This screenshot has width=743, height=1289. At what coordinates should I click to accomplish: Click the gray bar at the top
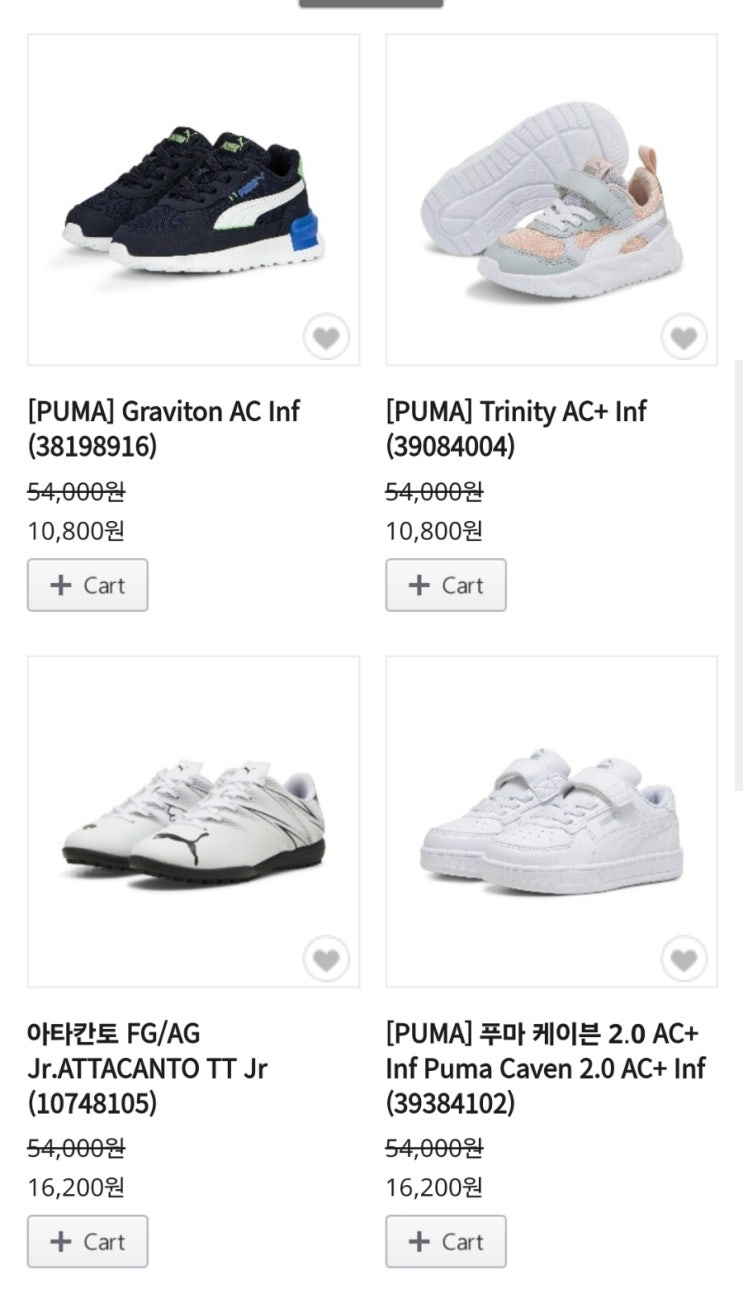[x=371, y=3]
